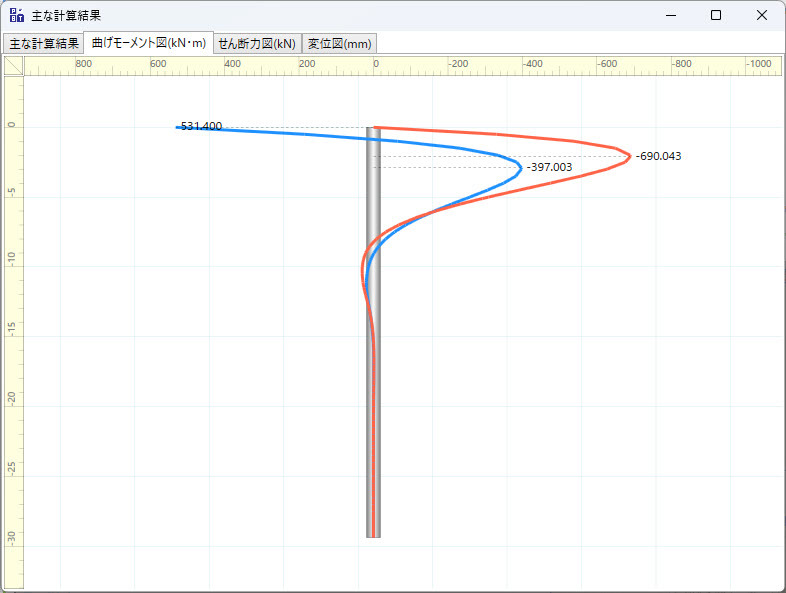Switch to the 主な計算結果 tab

click(43, 43)
